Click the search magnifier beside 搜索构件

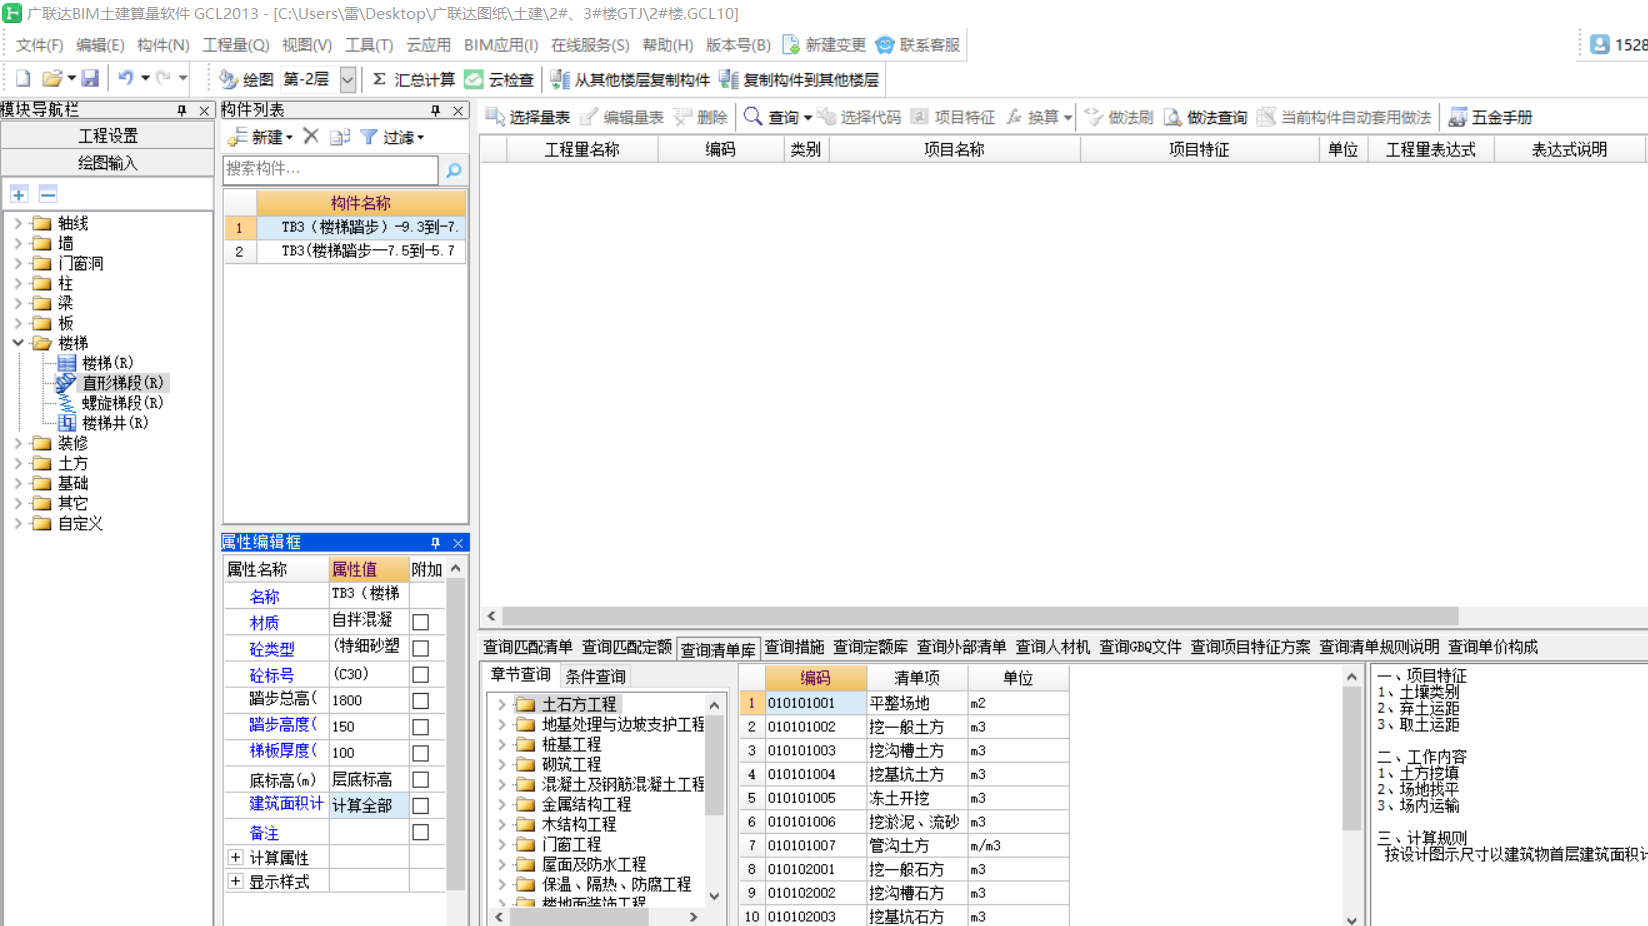click(x=454, y=170)
